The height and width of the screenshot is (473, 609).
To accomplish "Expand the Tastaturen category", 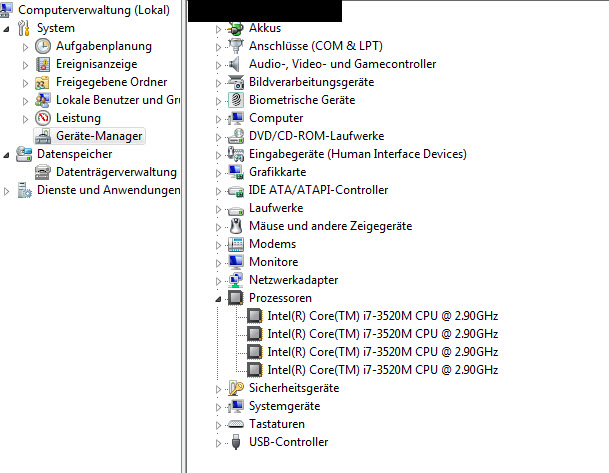I will click(x=218, y=425).
